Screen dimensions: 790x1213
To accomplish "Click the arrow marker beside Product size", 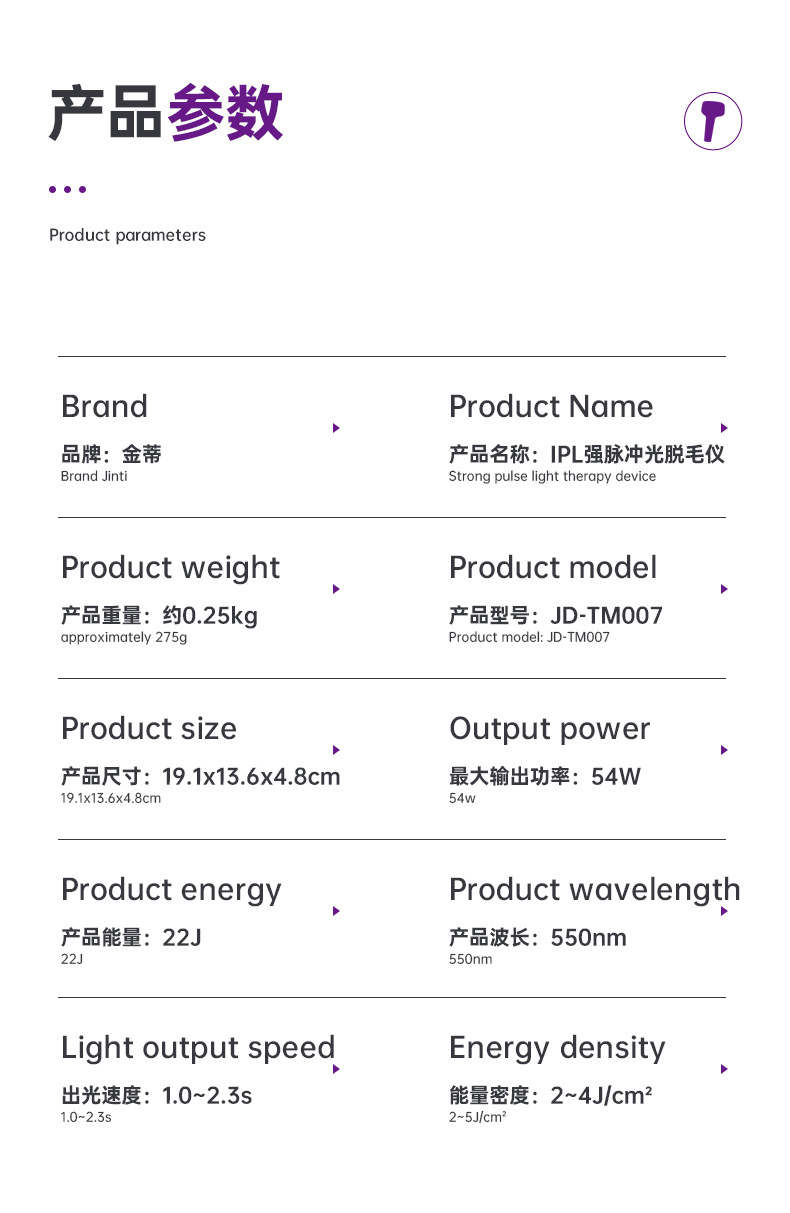I will coord(336,750).
